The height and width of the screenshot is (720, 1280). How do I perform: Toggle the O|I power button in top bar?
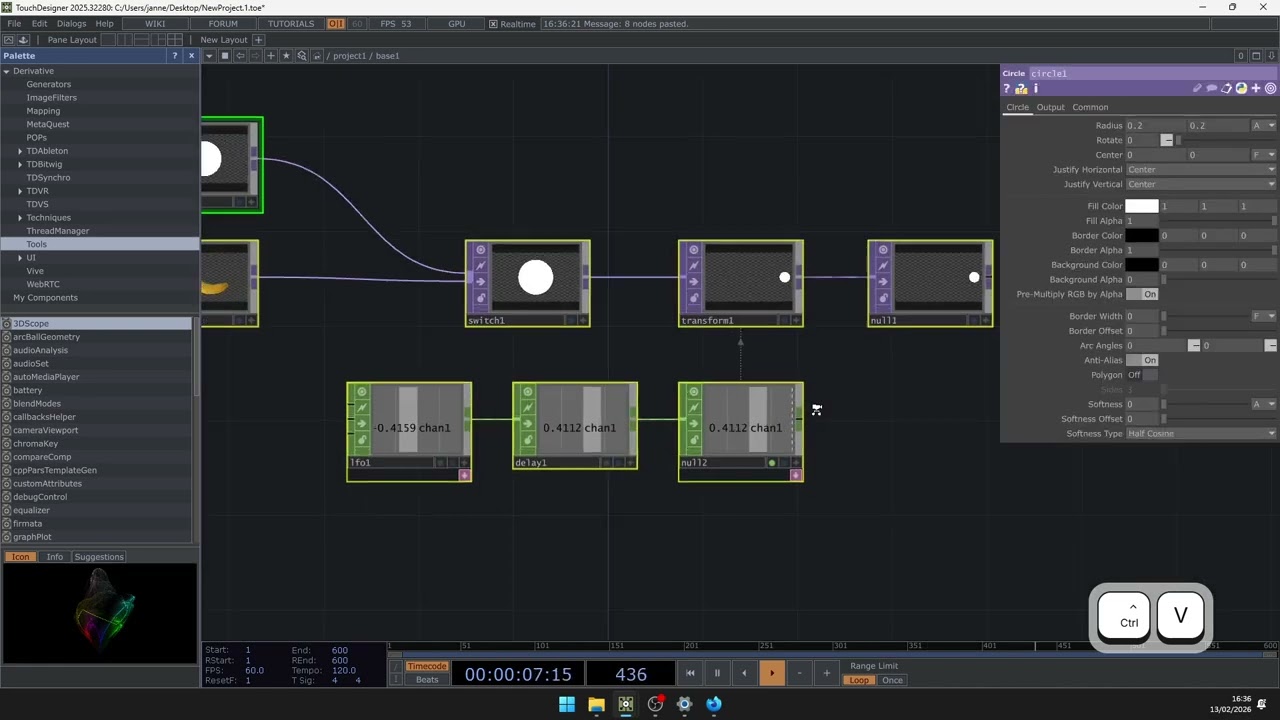click(x=336, y=24)
